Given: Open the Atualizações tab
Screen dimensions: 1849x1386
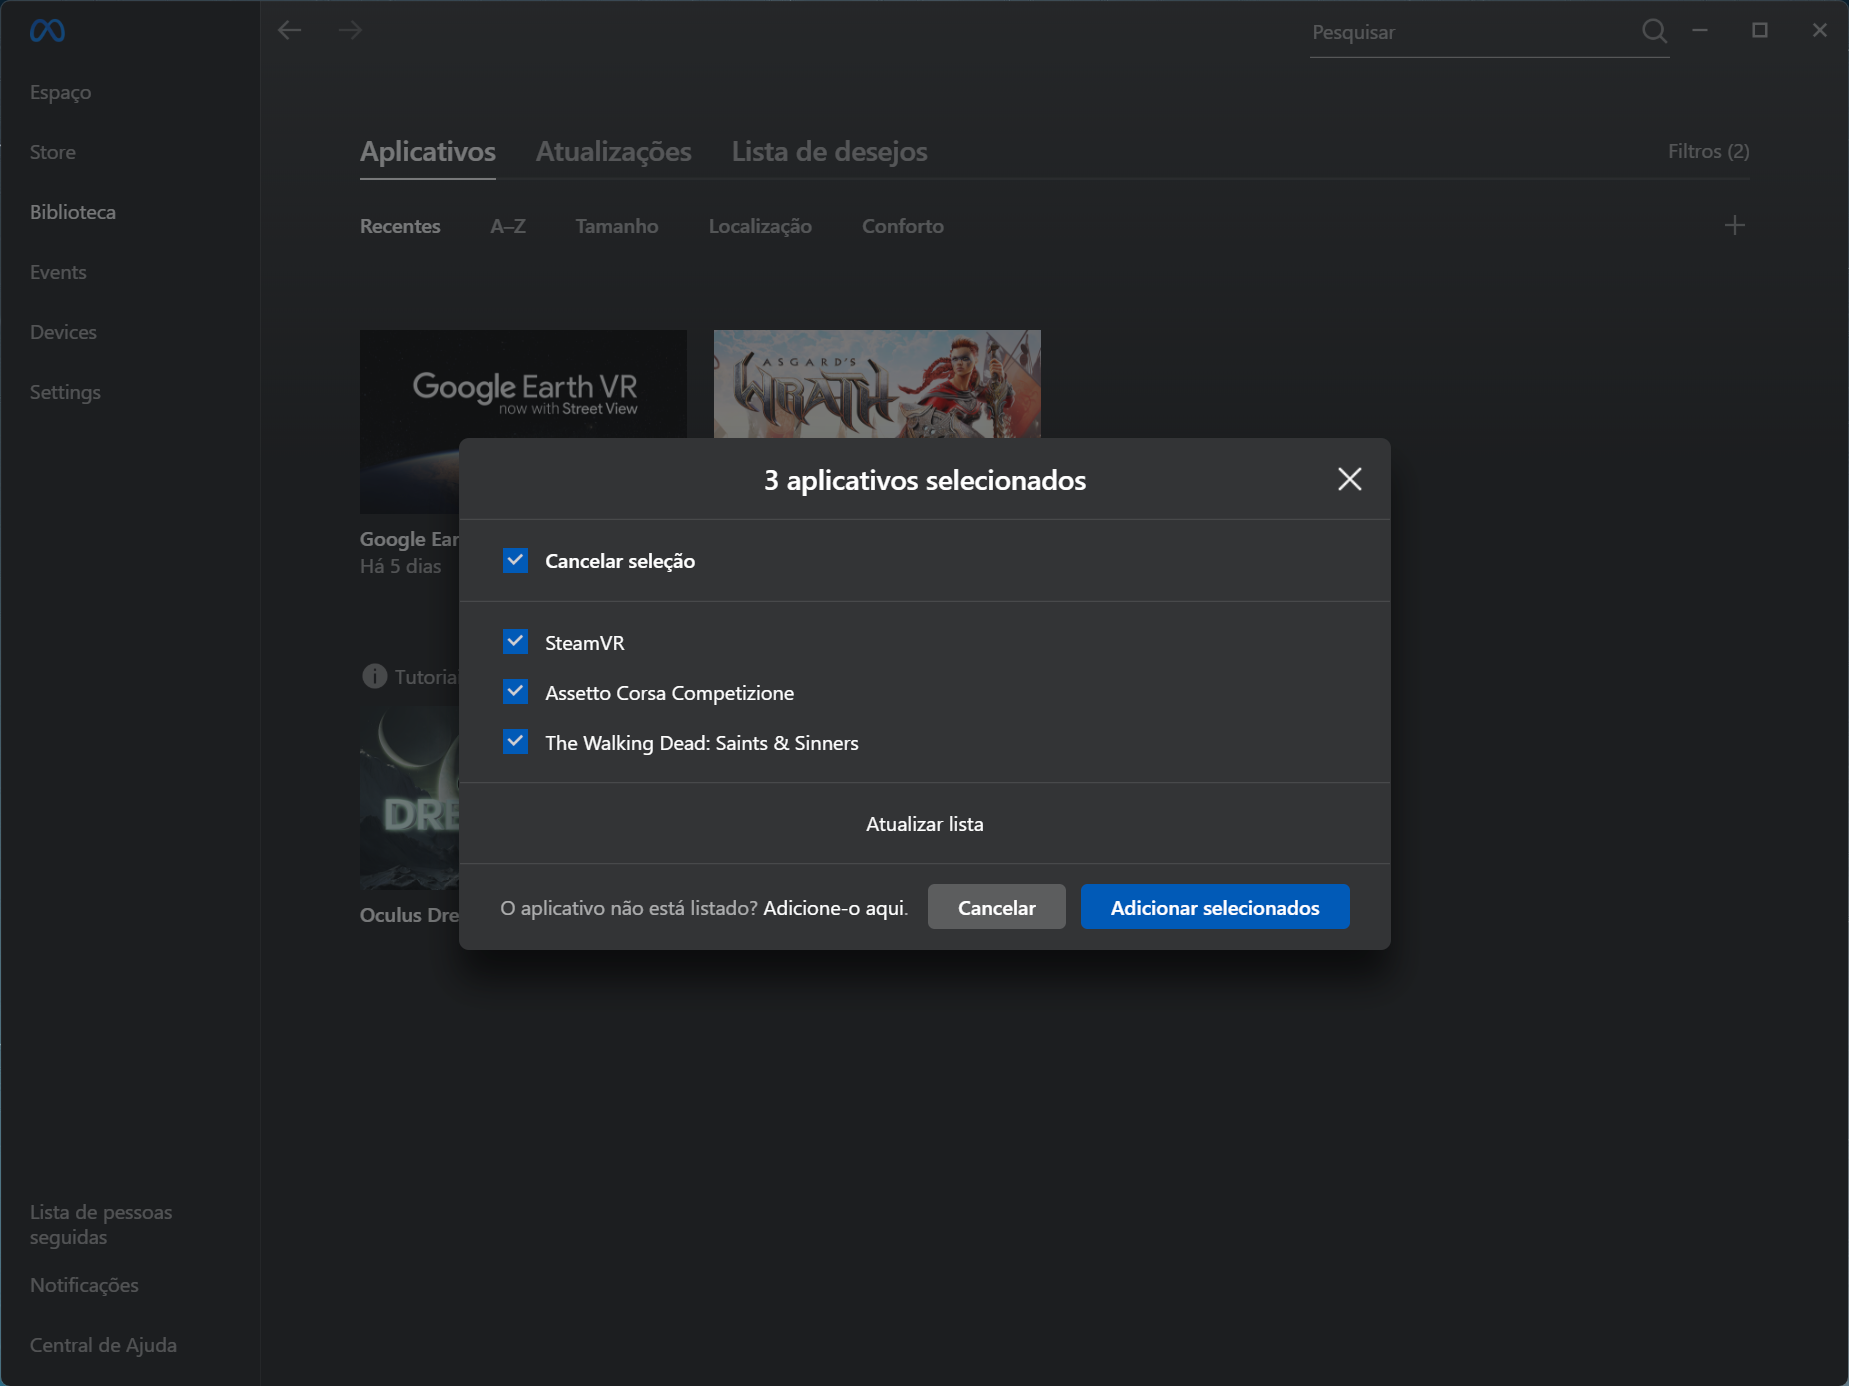Looking at the screenshot, I should pyautogui.click(x=614, y=152).
